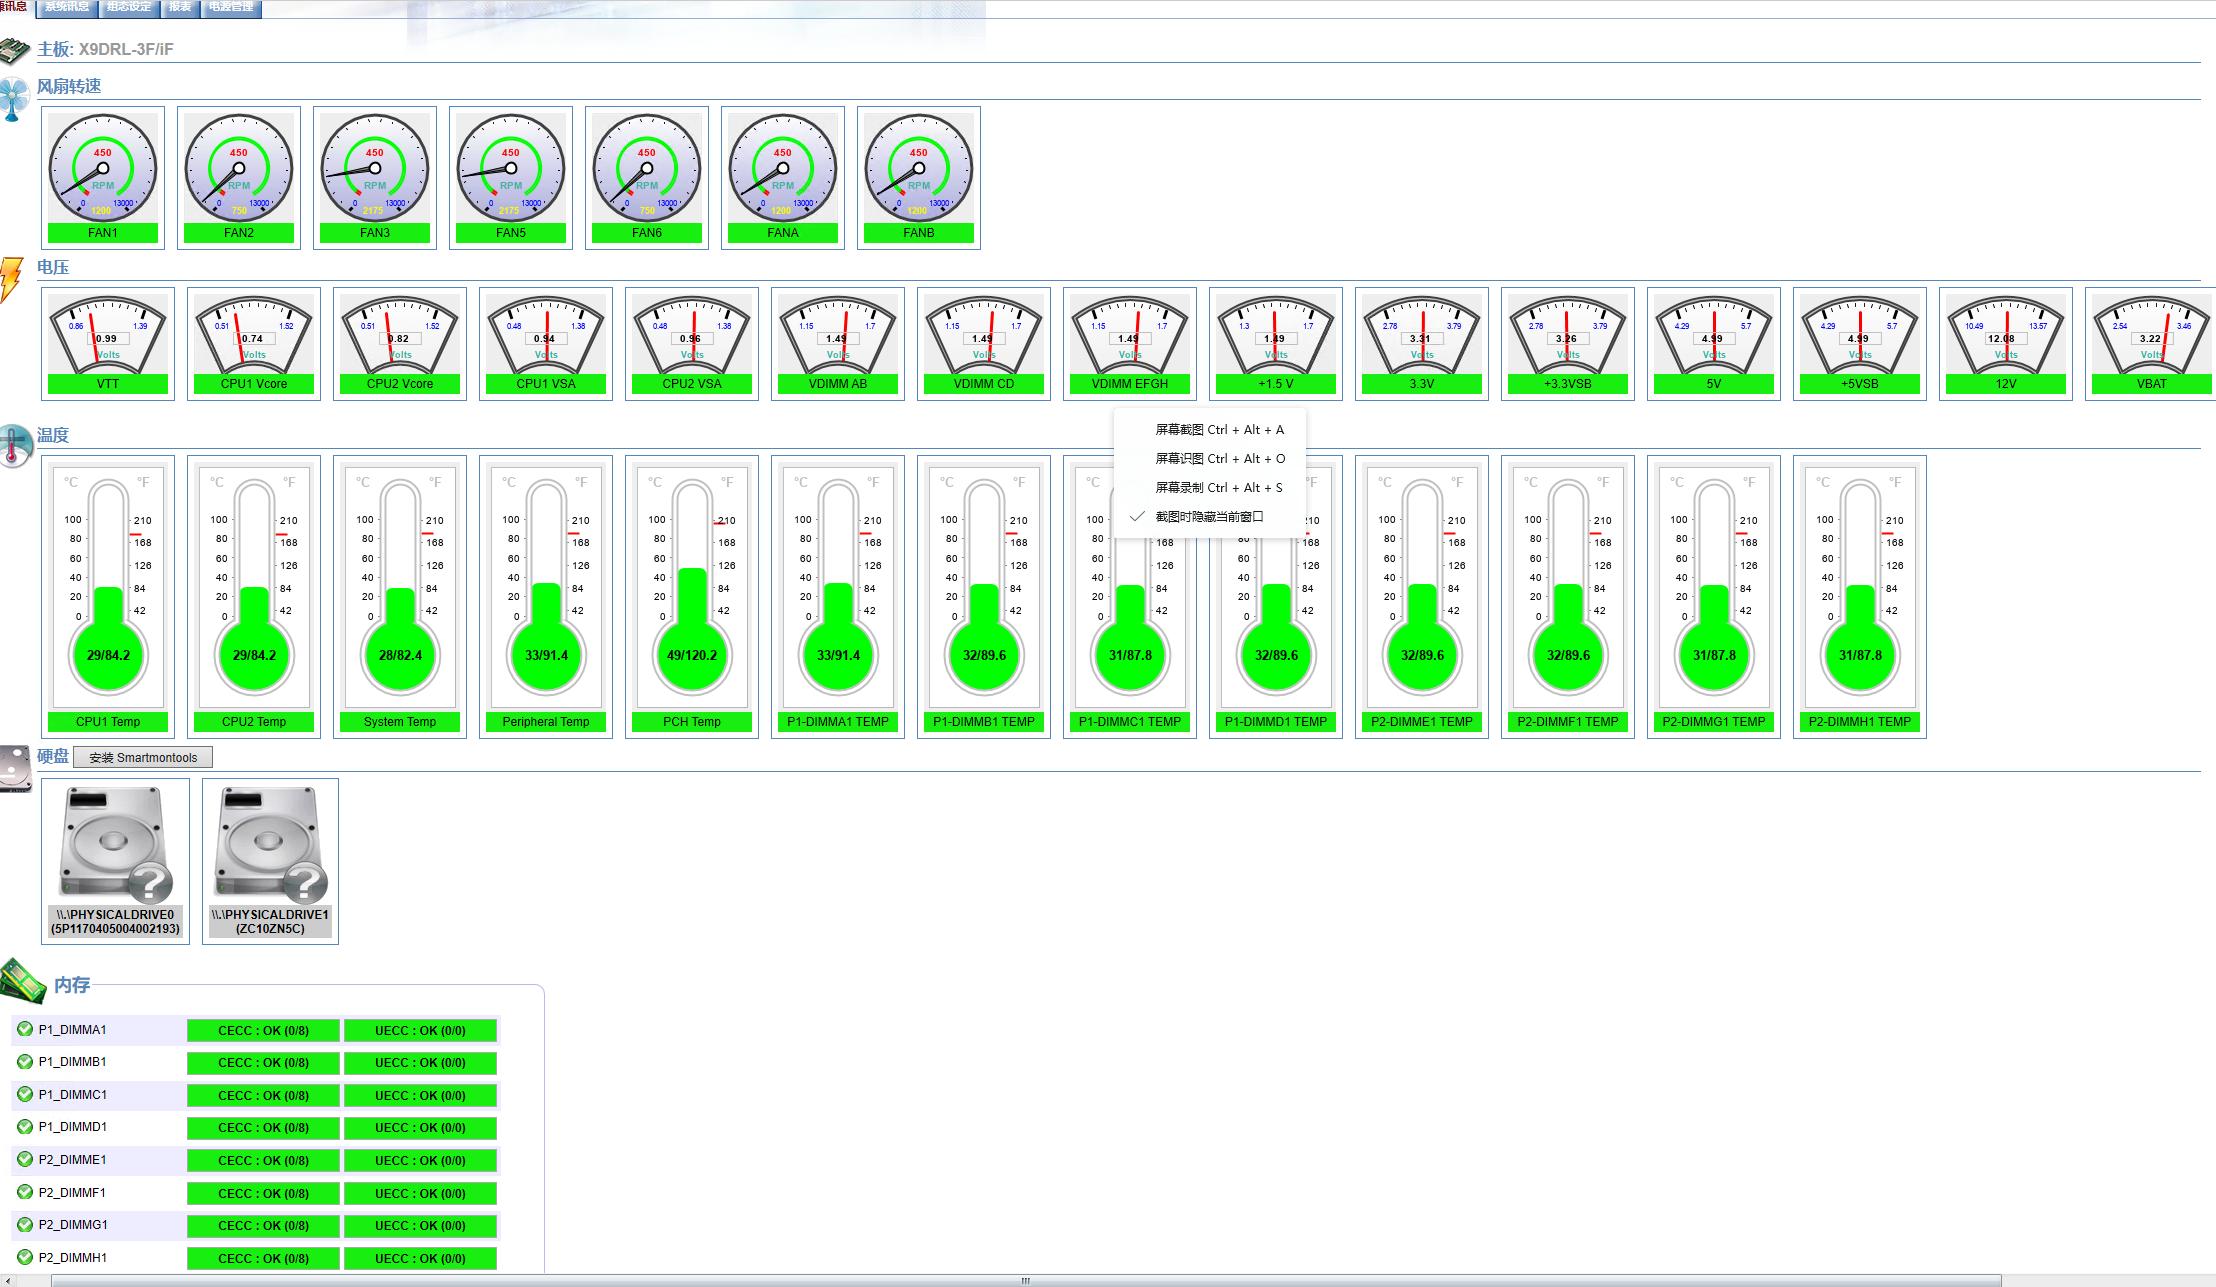Click the 安装 Smartmontools button
This screenshot has width=2216, height=1287.
point(143,758)
